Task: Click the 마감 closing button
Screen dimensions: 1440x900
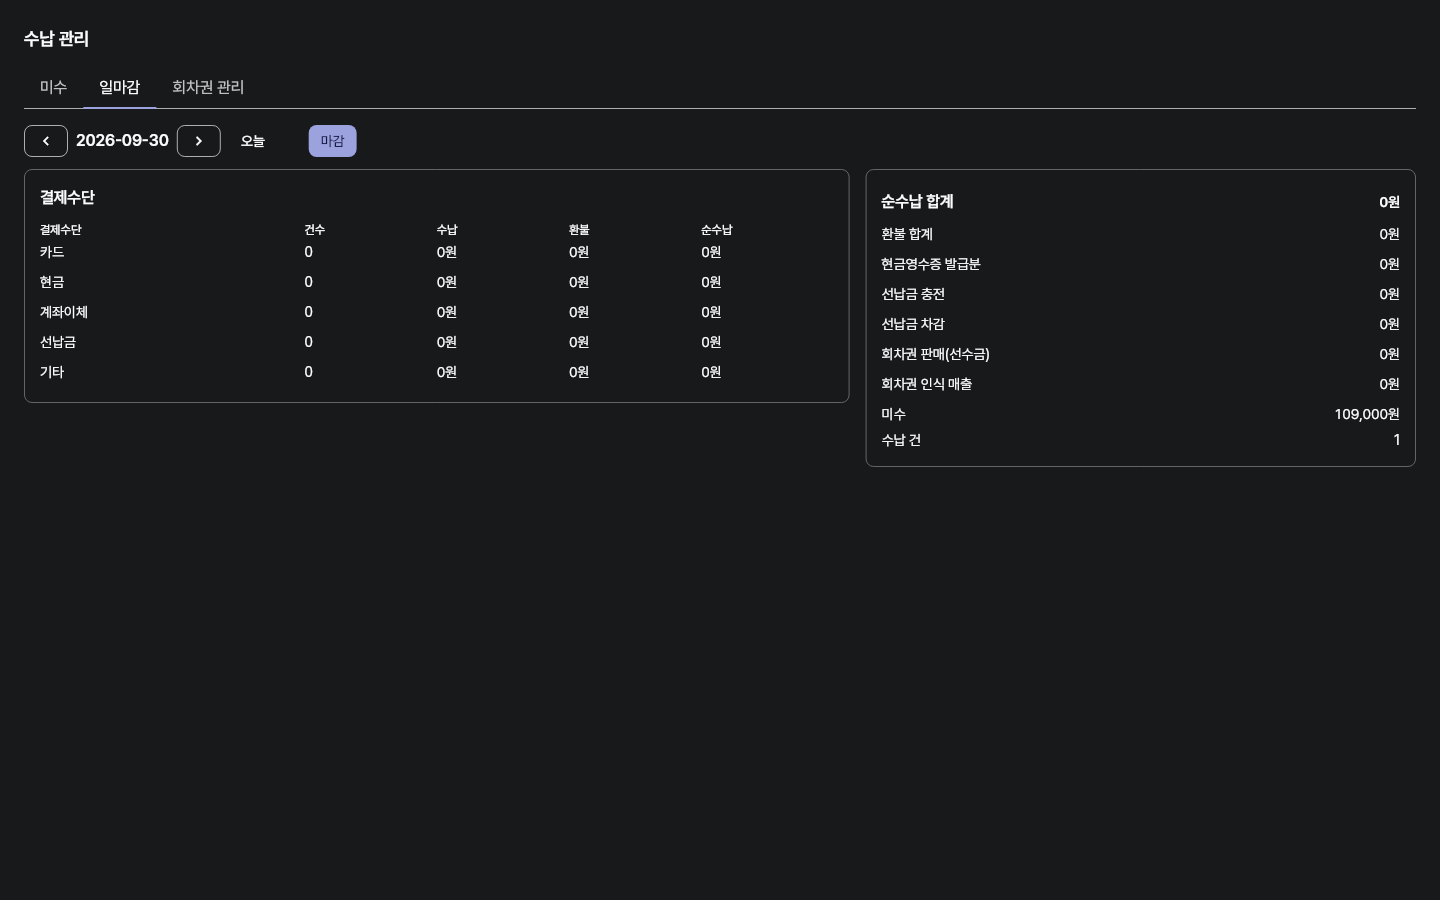Action: [332, 141]
